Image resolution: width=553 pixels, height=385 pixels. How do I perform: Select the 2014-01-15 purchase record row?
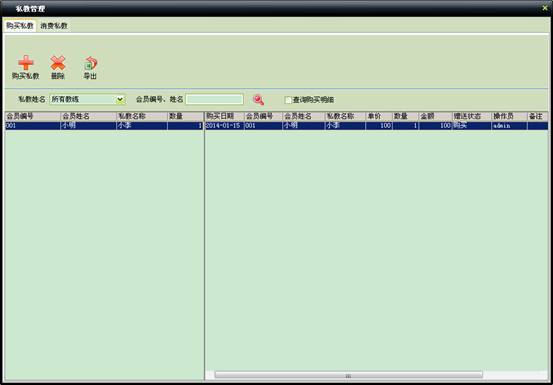click(376, 126)
